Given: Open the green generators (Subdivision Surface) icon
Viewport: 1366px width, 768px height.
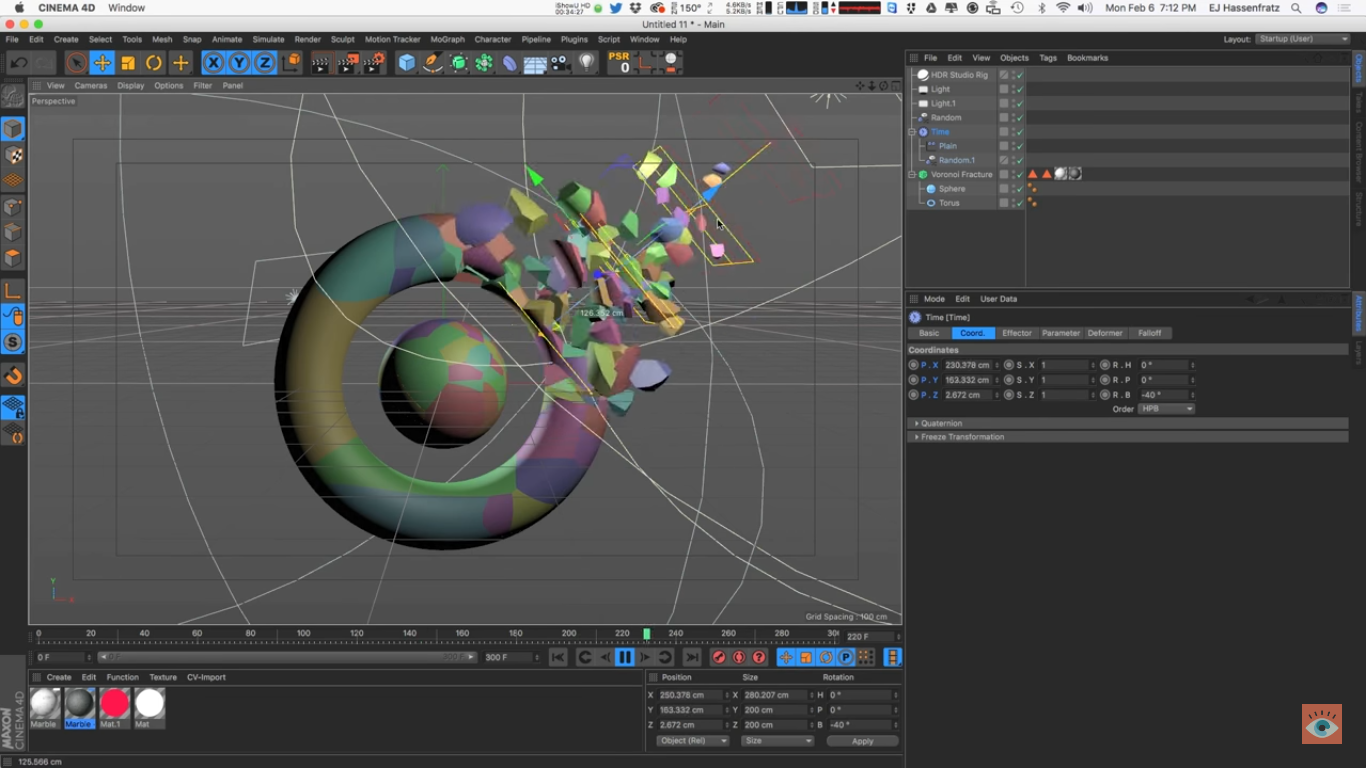Looking at the screenshot, I should coord(458,63).
